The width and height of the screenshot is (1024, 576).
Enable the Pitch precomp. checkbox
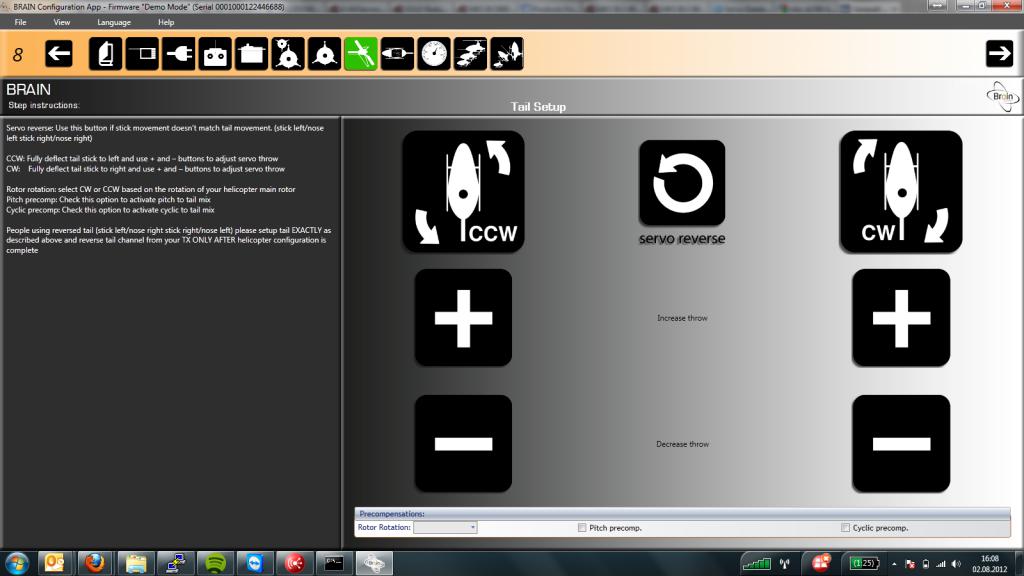(583, 527)
